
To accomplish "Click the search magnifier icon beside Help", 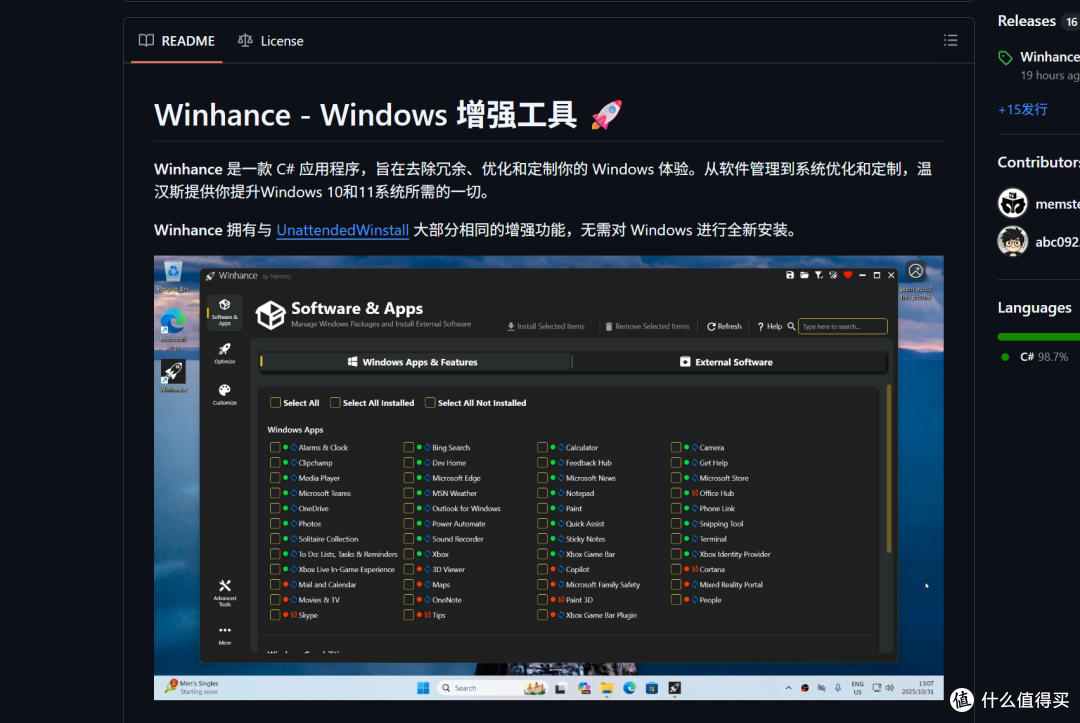I will [x=791, y=326].
